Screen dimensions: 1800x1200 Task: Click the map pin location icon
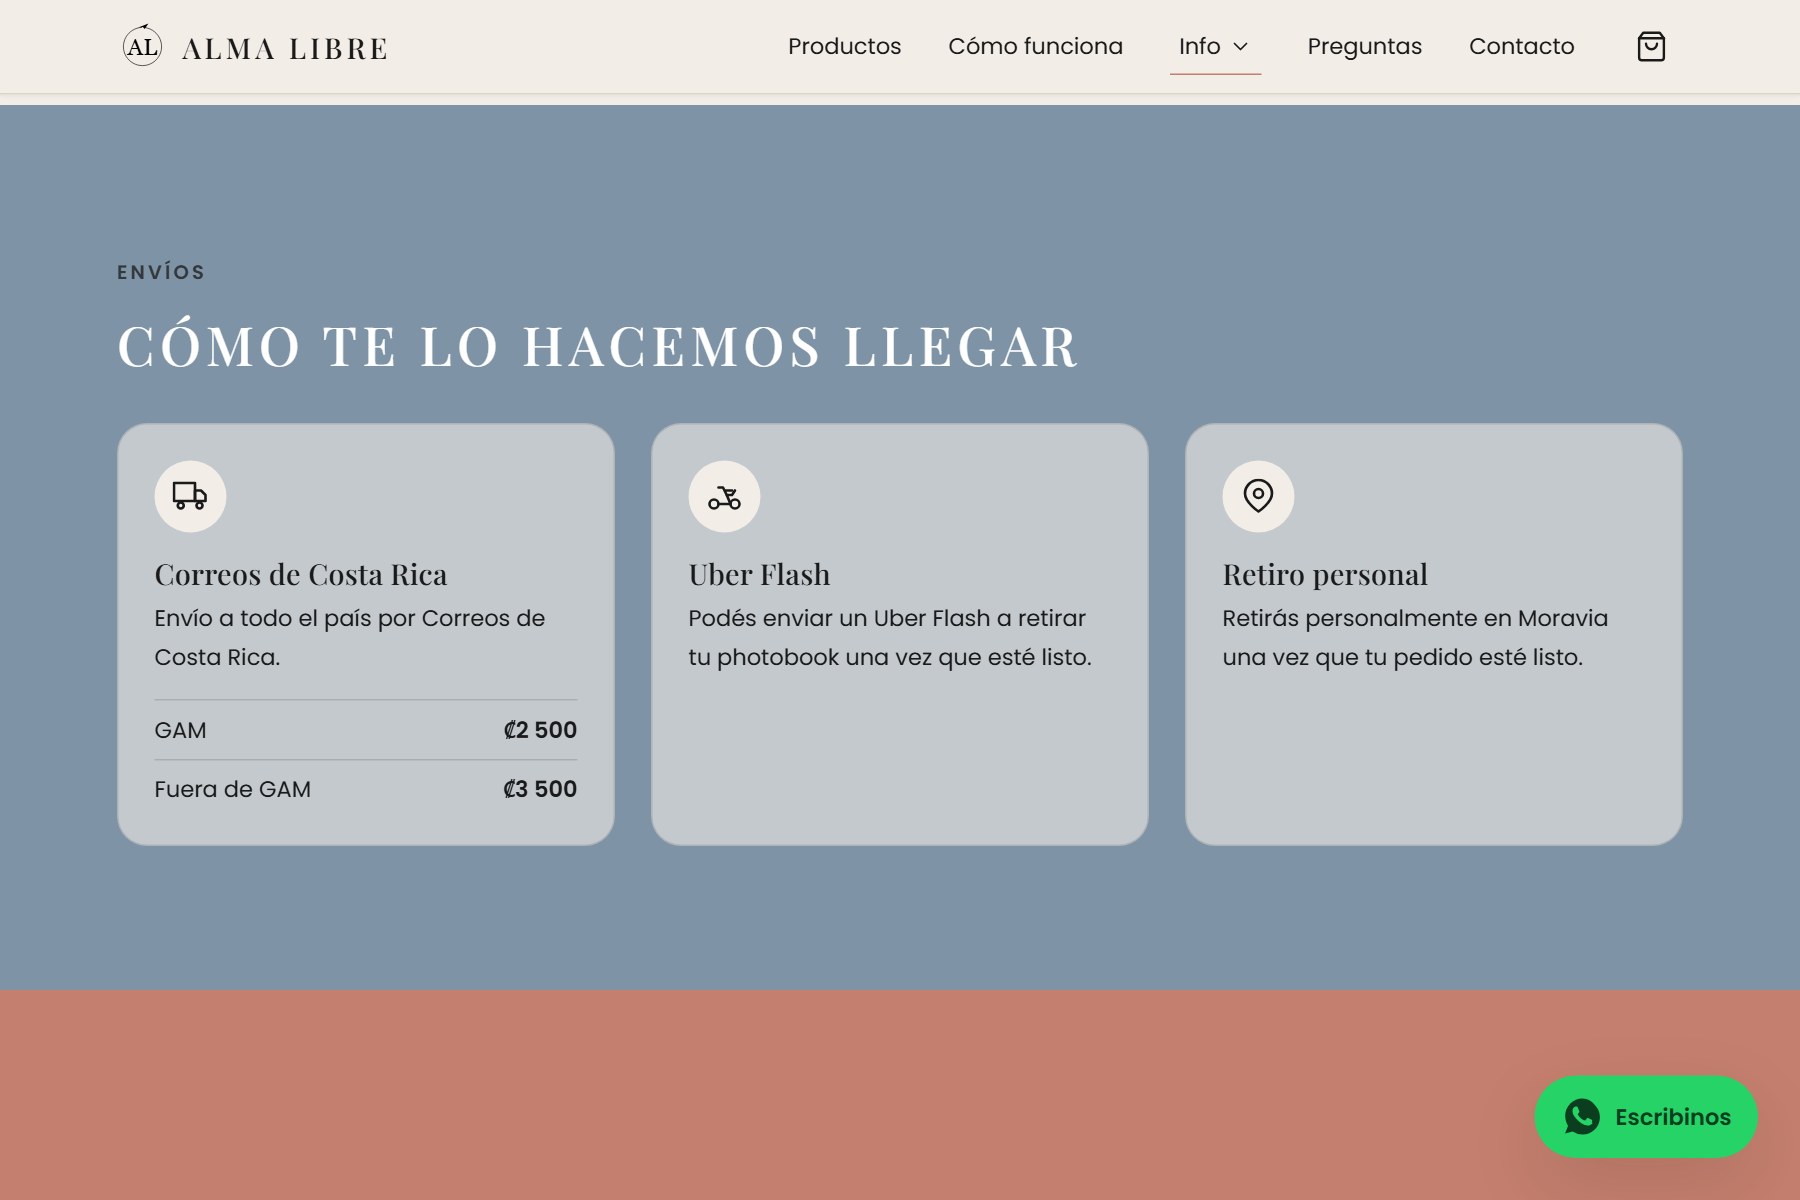(1258, 496)
